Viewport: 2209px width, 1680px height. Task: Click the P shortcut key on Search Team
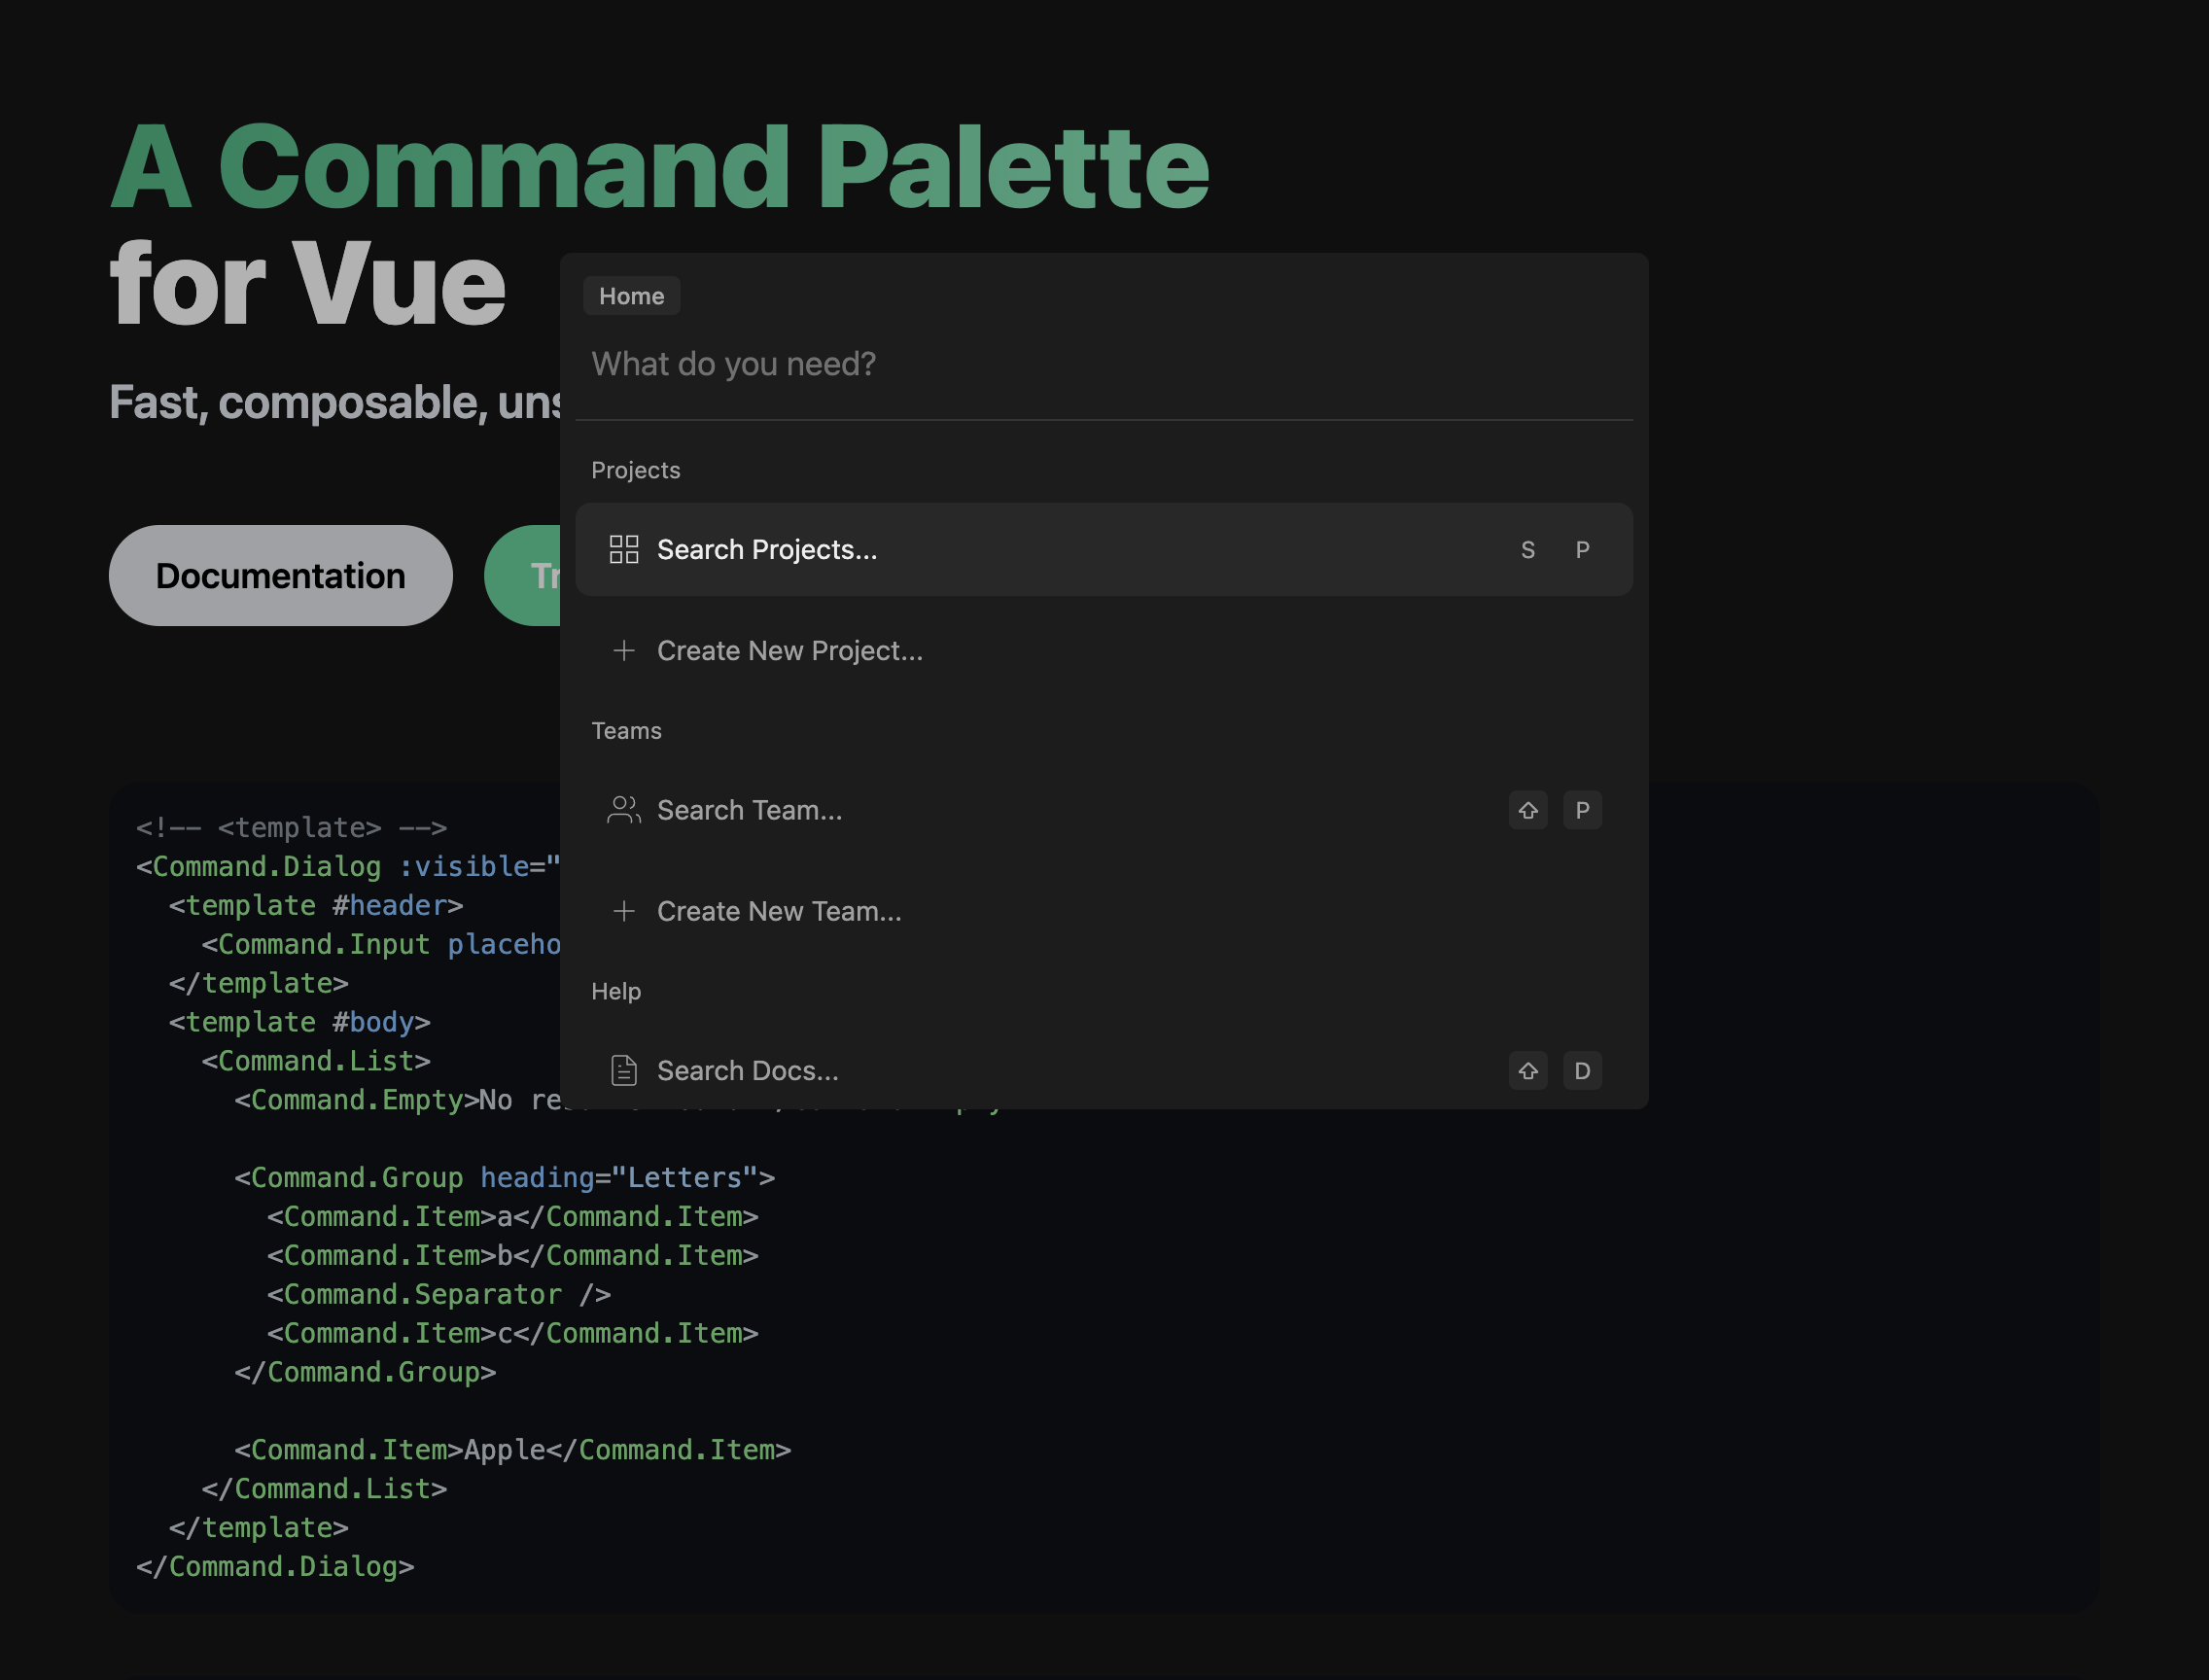1582,810
